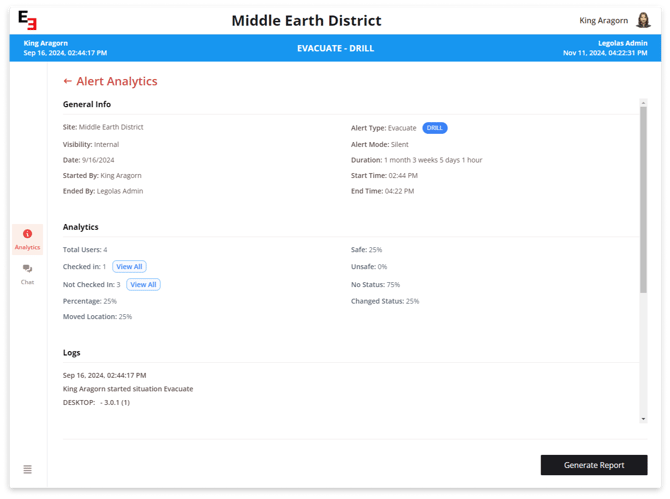The image size is (670, 499).
Task: View all checked in users
Action: tap(129, 267)
